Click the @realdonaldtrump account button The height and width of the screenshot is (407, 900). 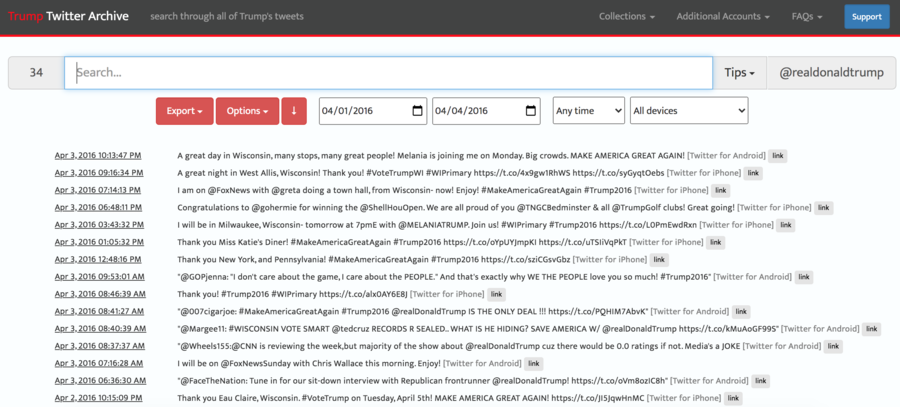point(831,73)
